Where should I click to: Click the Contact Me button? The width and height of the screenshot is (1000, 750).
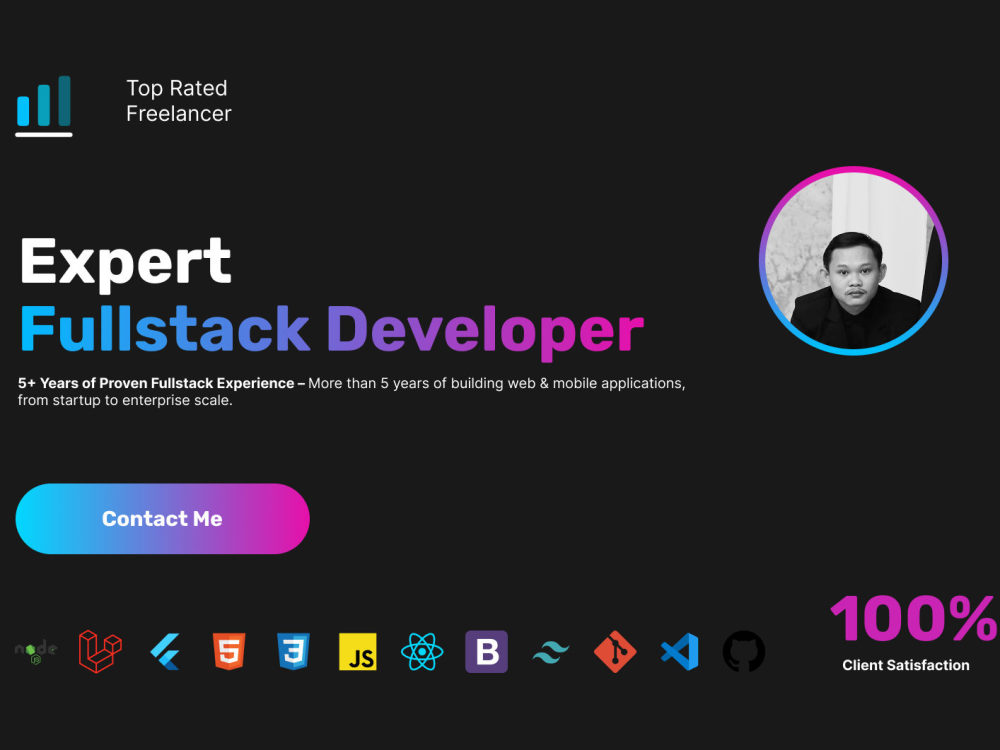click(163, 518)
